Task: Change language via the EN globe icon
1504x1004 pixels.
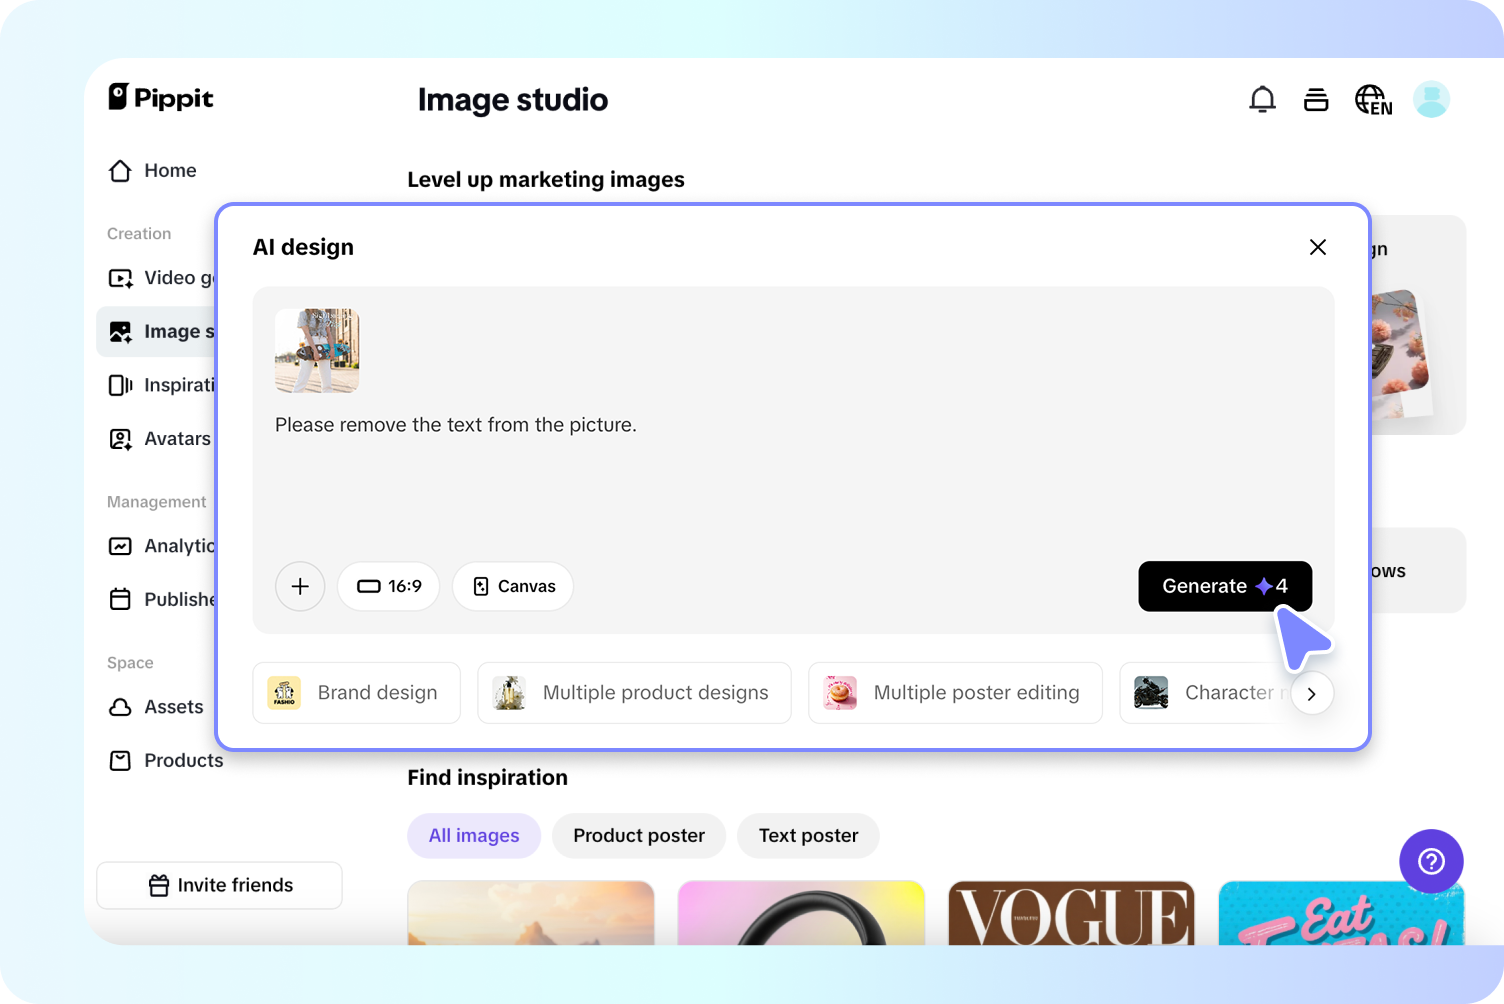Action: [1372, 99]
